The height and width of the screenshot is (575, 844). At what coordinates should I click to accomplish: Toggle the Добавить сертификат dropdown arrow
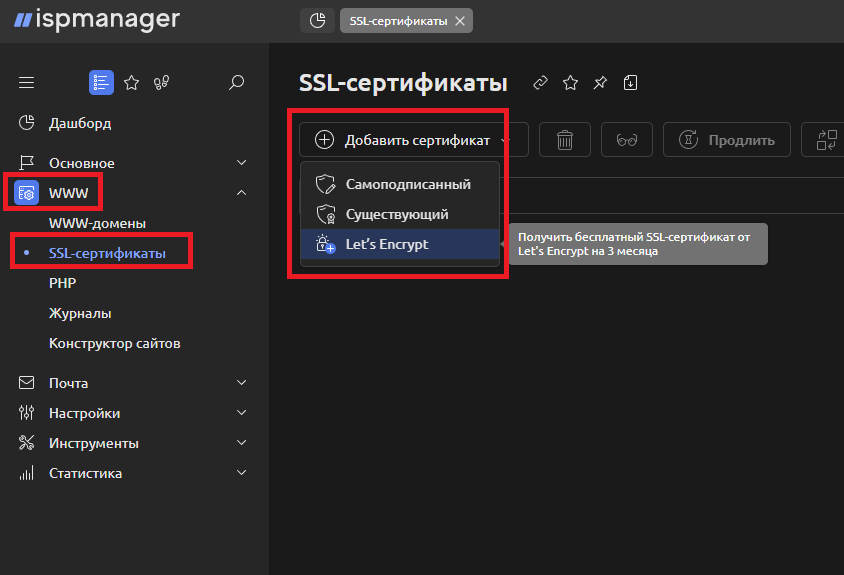(x=504, y=140)
